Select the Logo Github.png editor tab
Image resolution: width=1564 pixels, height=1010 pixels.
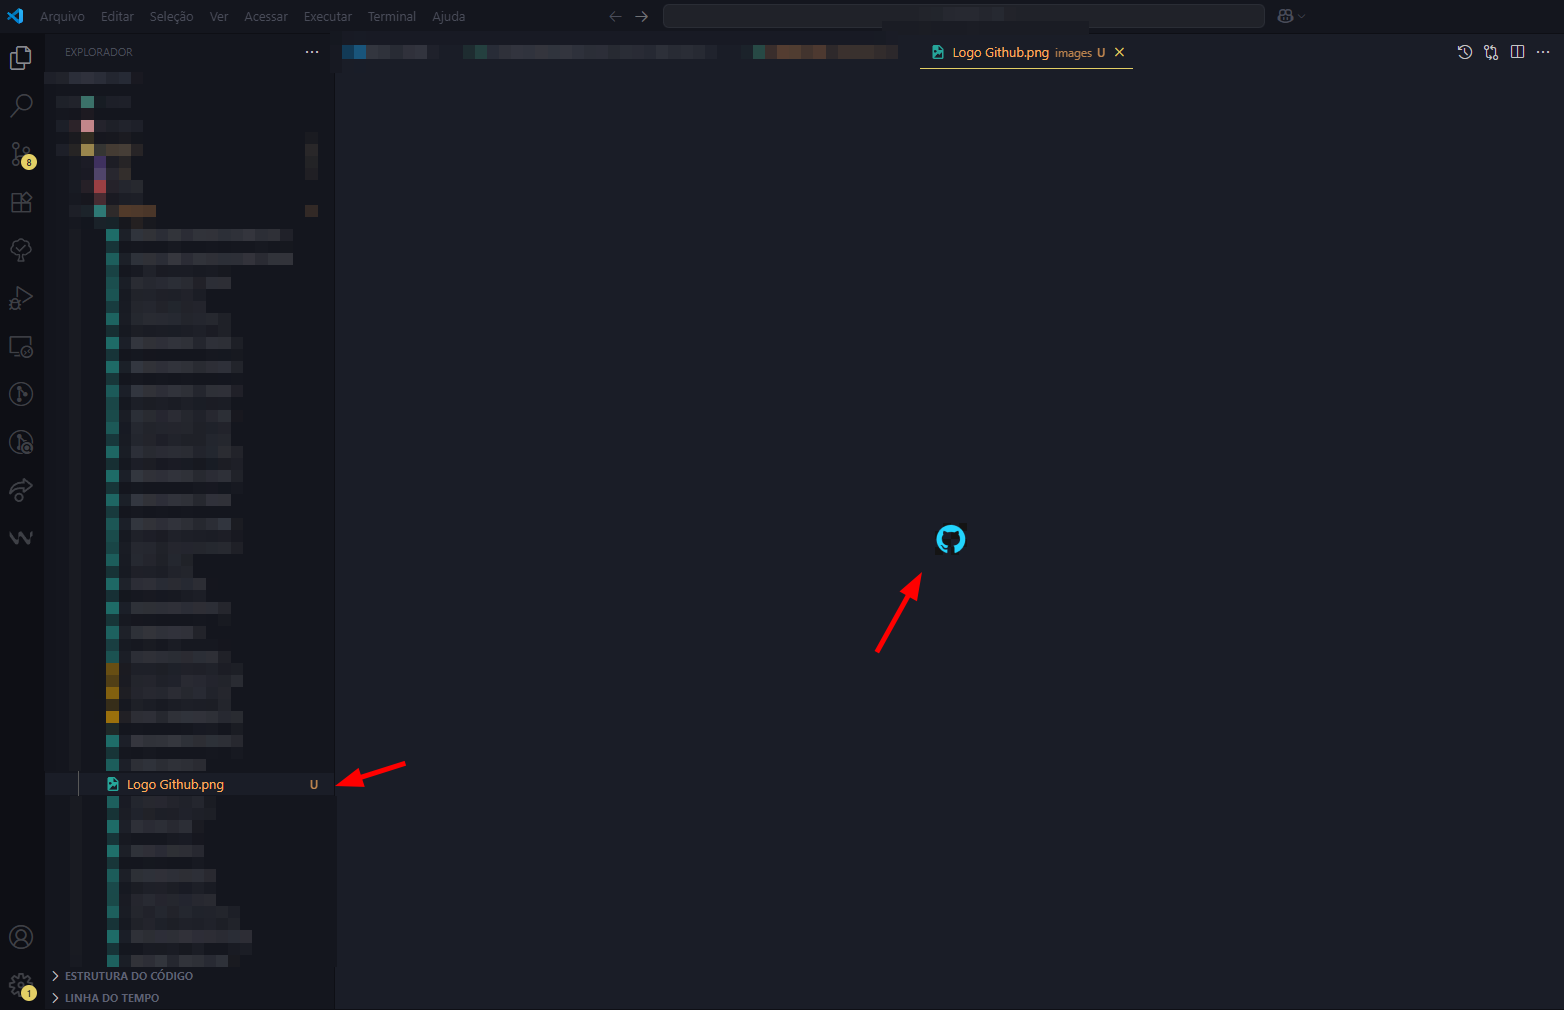click(1026, 52)
